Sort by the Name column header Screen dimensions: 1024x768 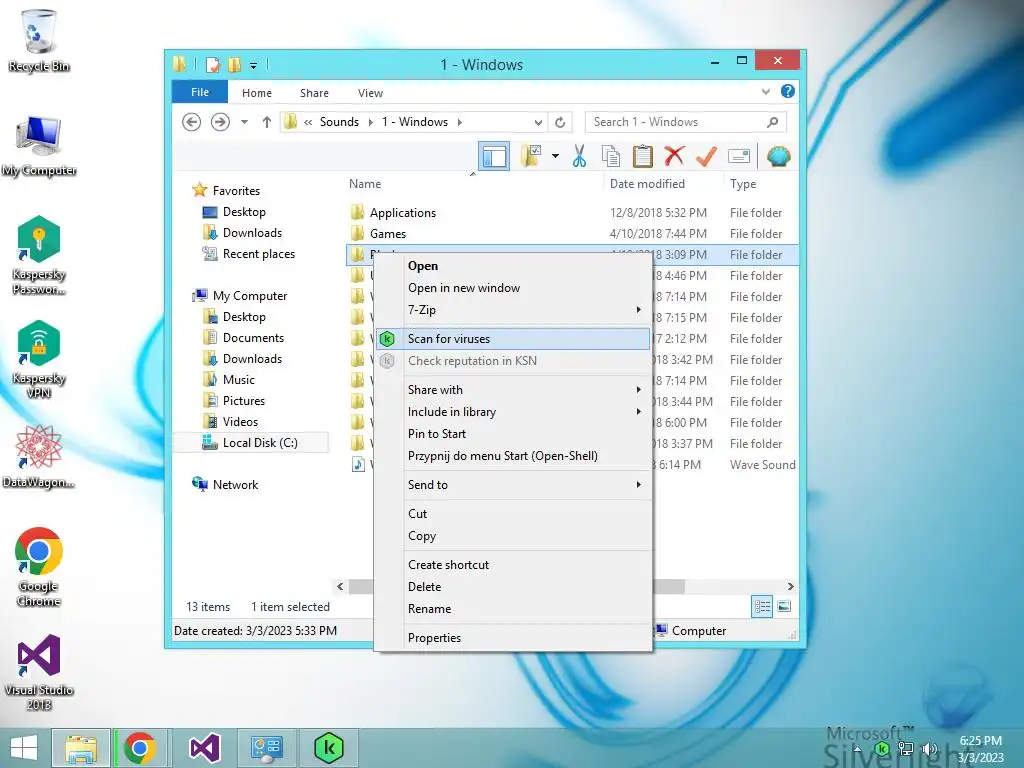point(473,184)
